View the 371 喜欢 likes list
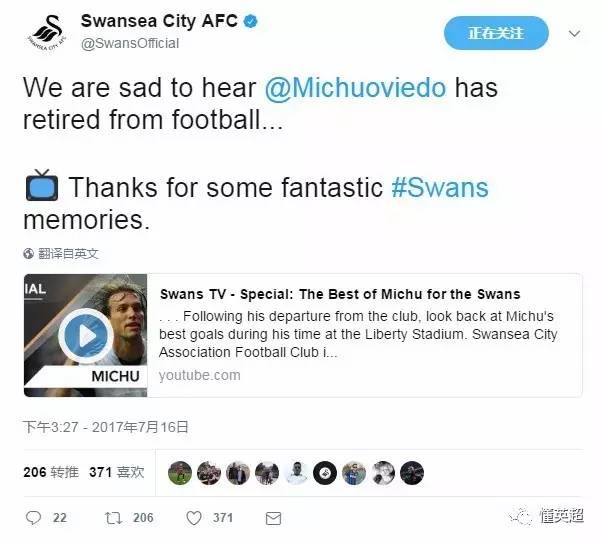603x542 pixels. (117, 472)
